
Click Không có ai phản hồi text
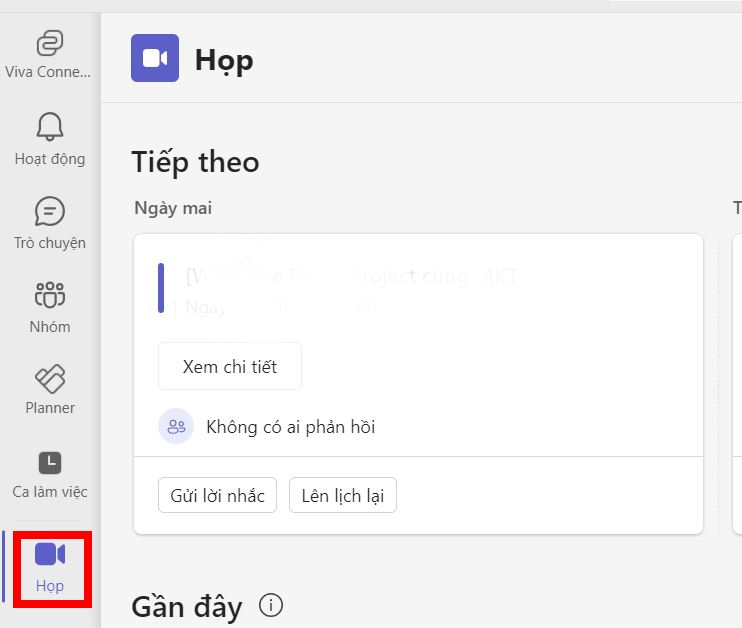click(290, 427)
